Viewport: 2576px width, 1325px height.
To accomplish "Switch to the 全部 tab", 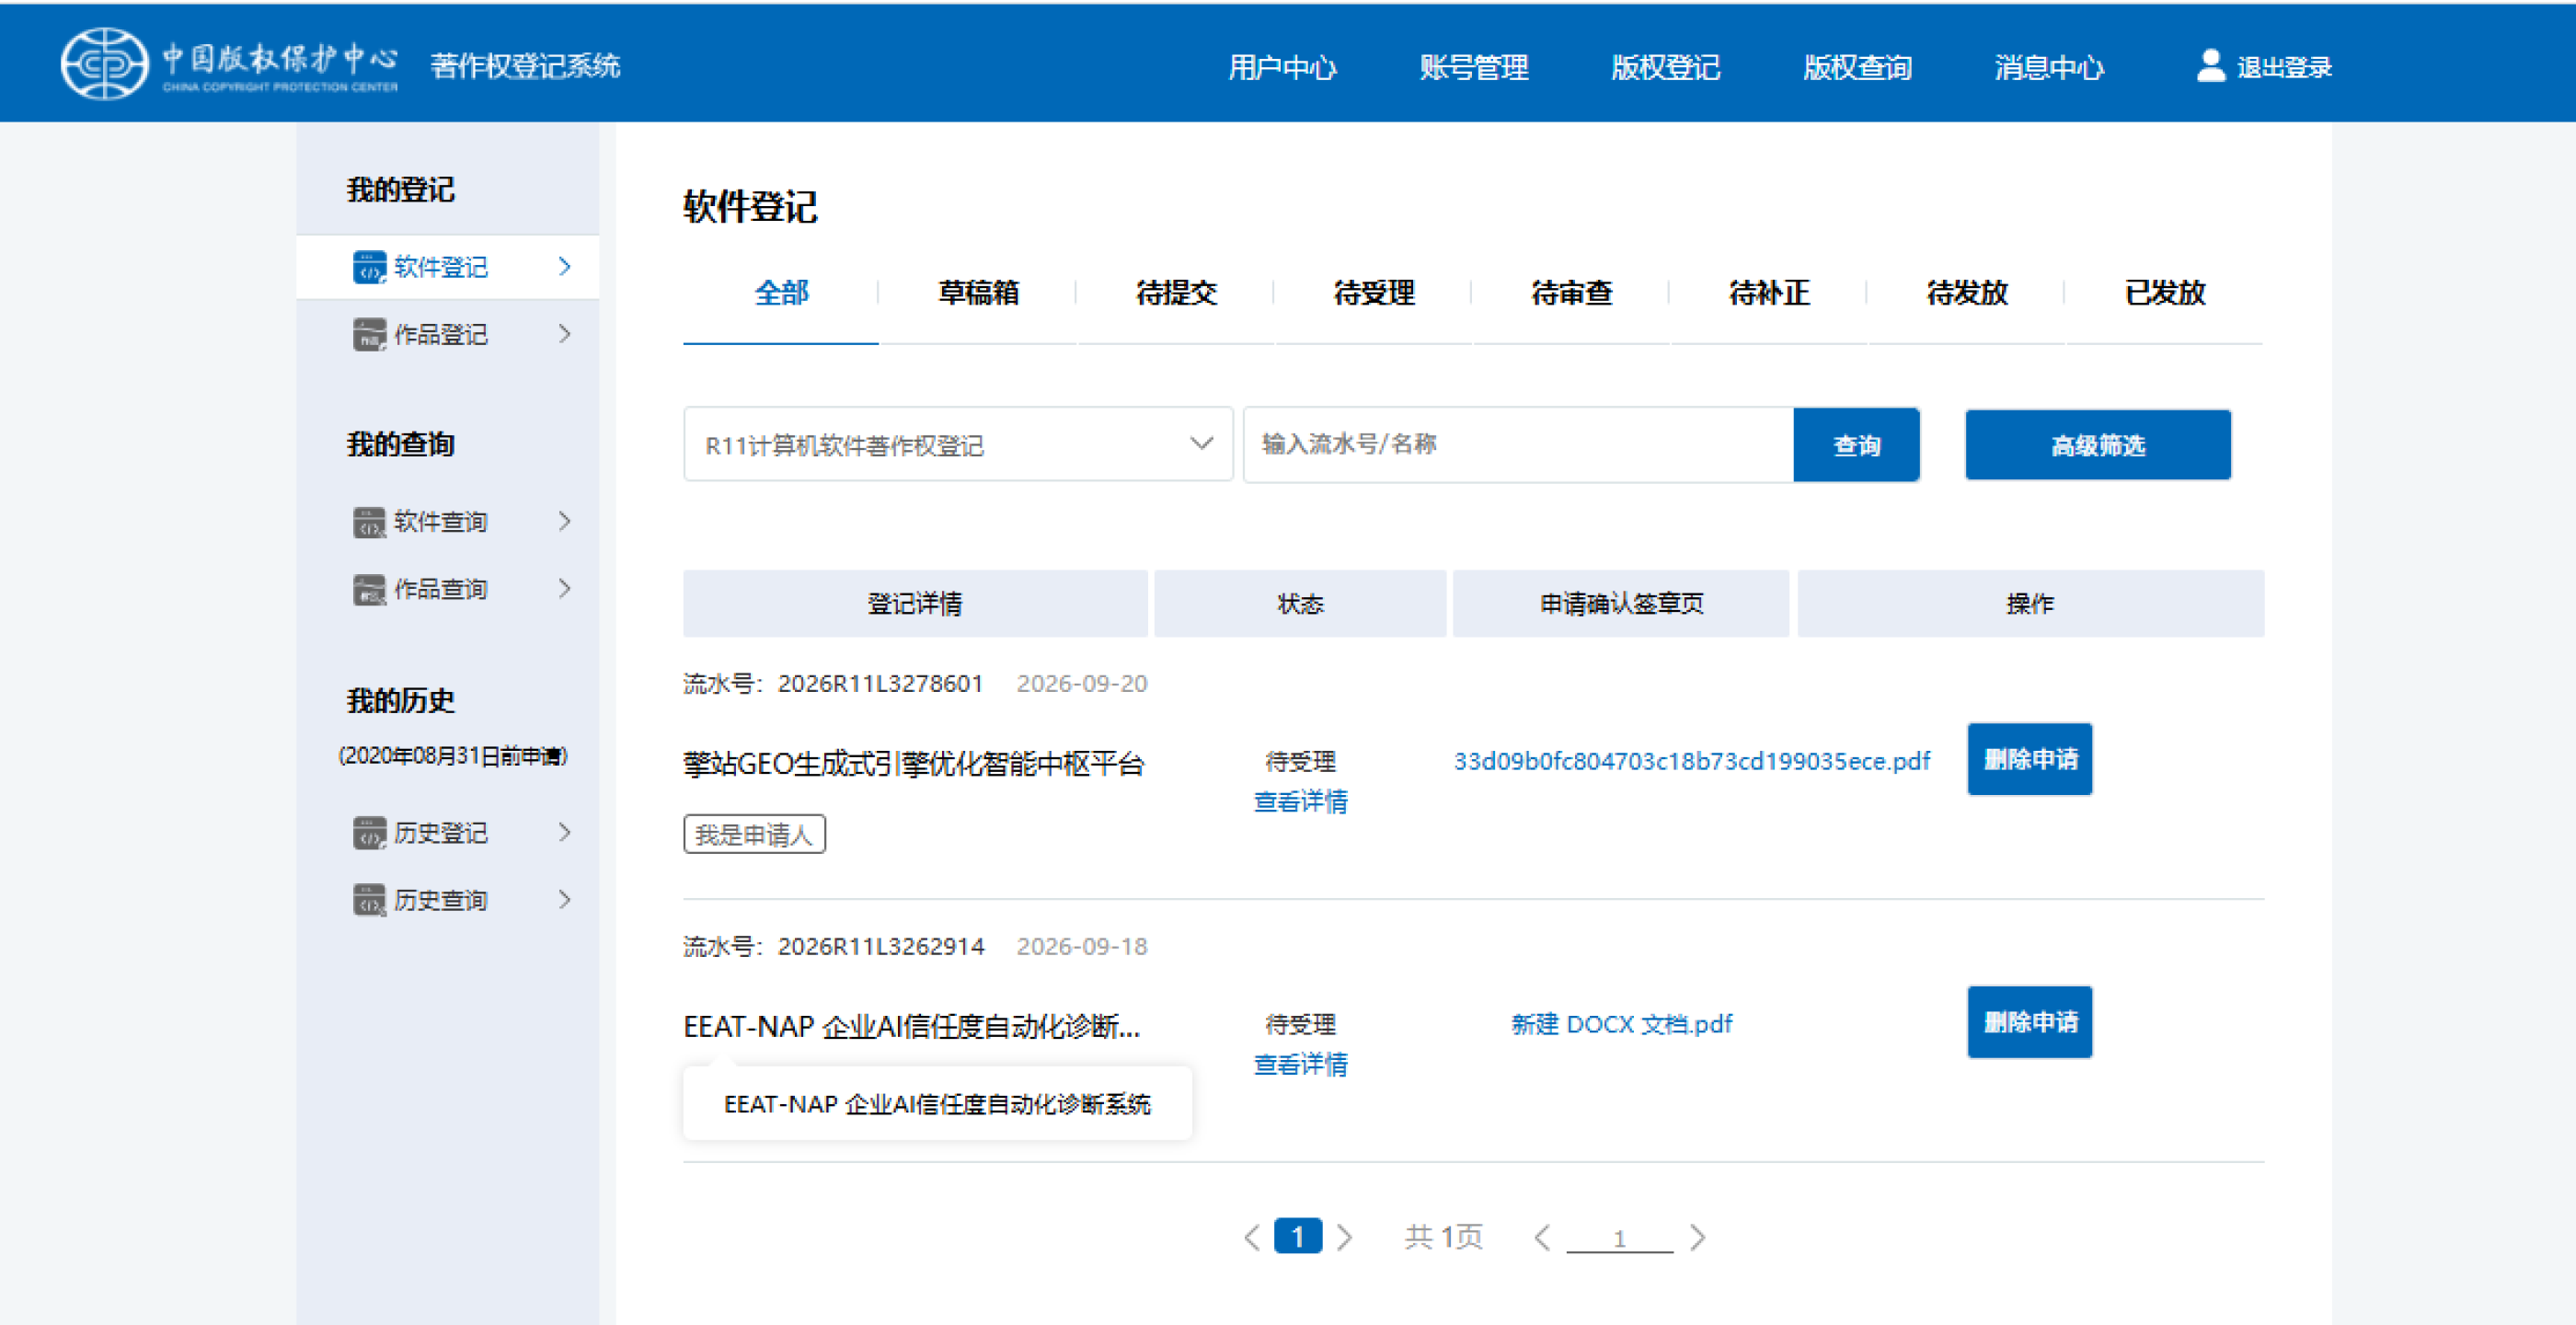I will point(781,293).
